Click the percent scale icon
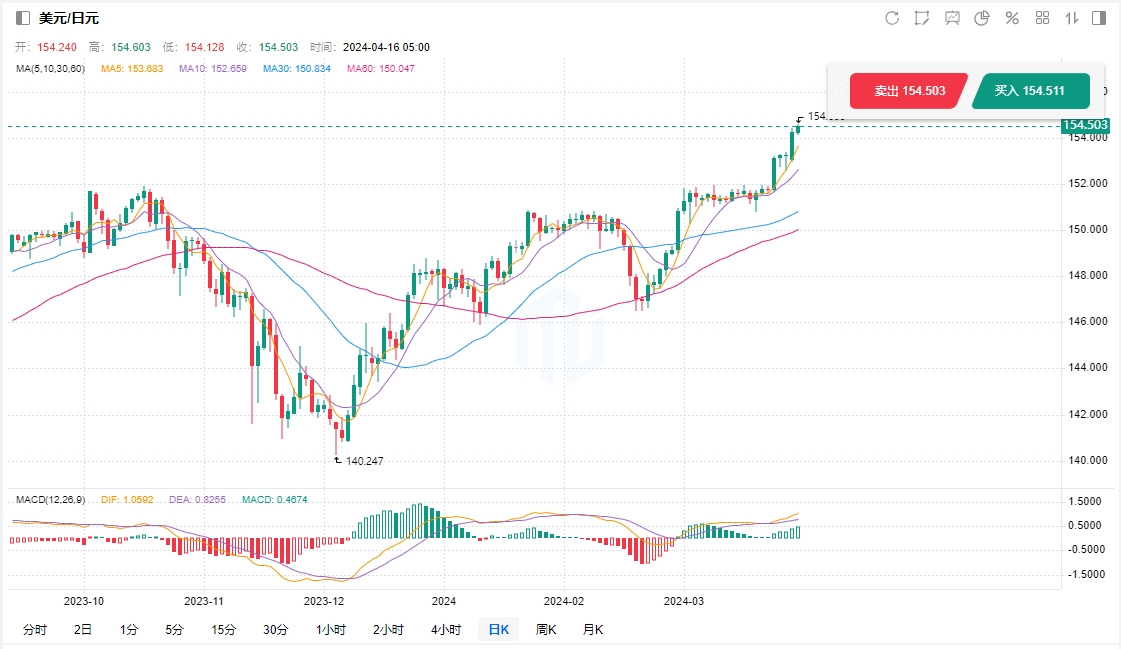This screenshot has height=649, width=1121. (1012, 18)
